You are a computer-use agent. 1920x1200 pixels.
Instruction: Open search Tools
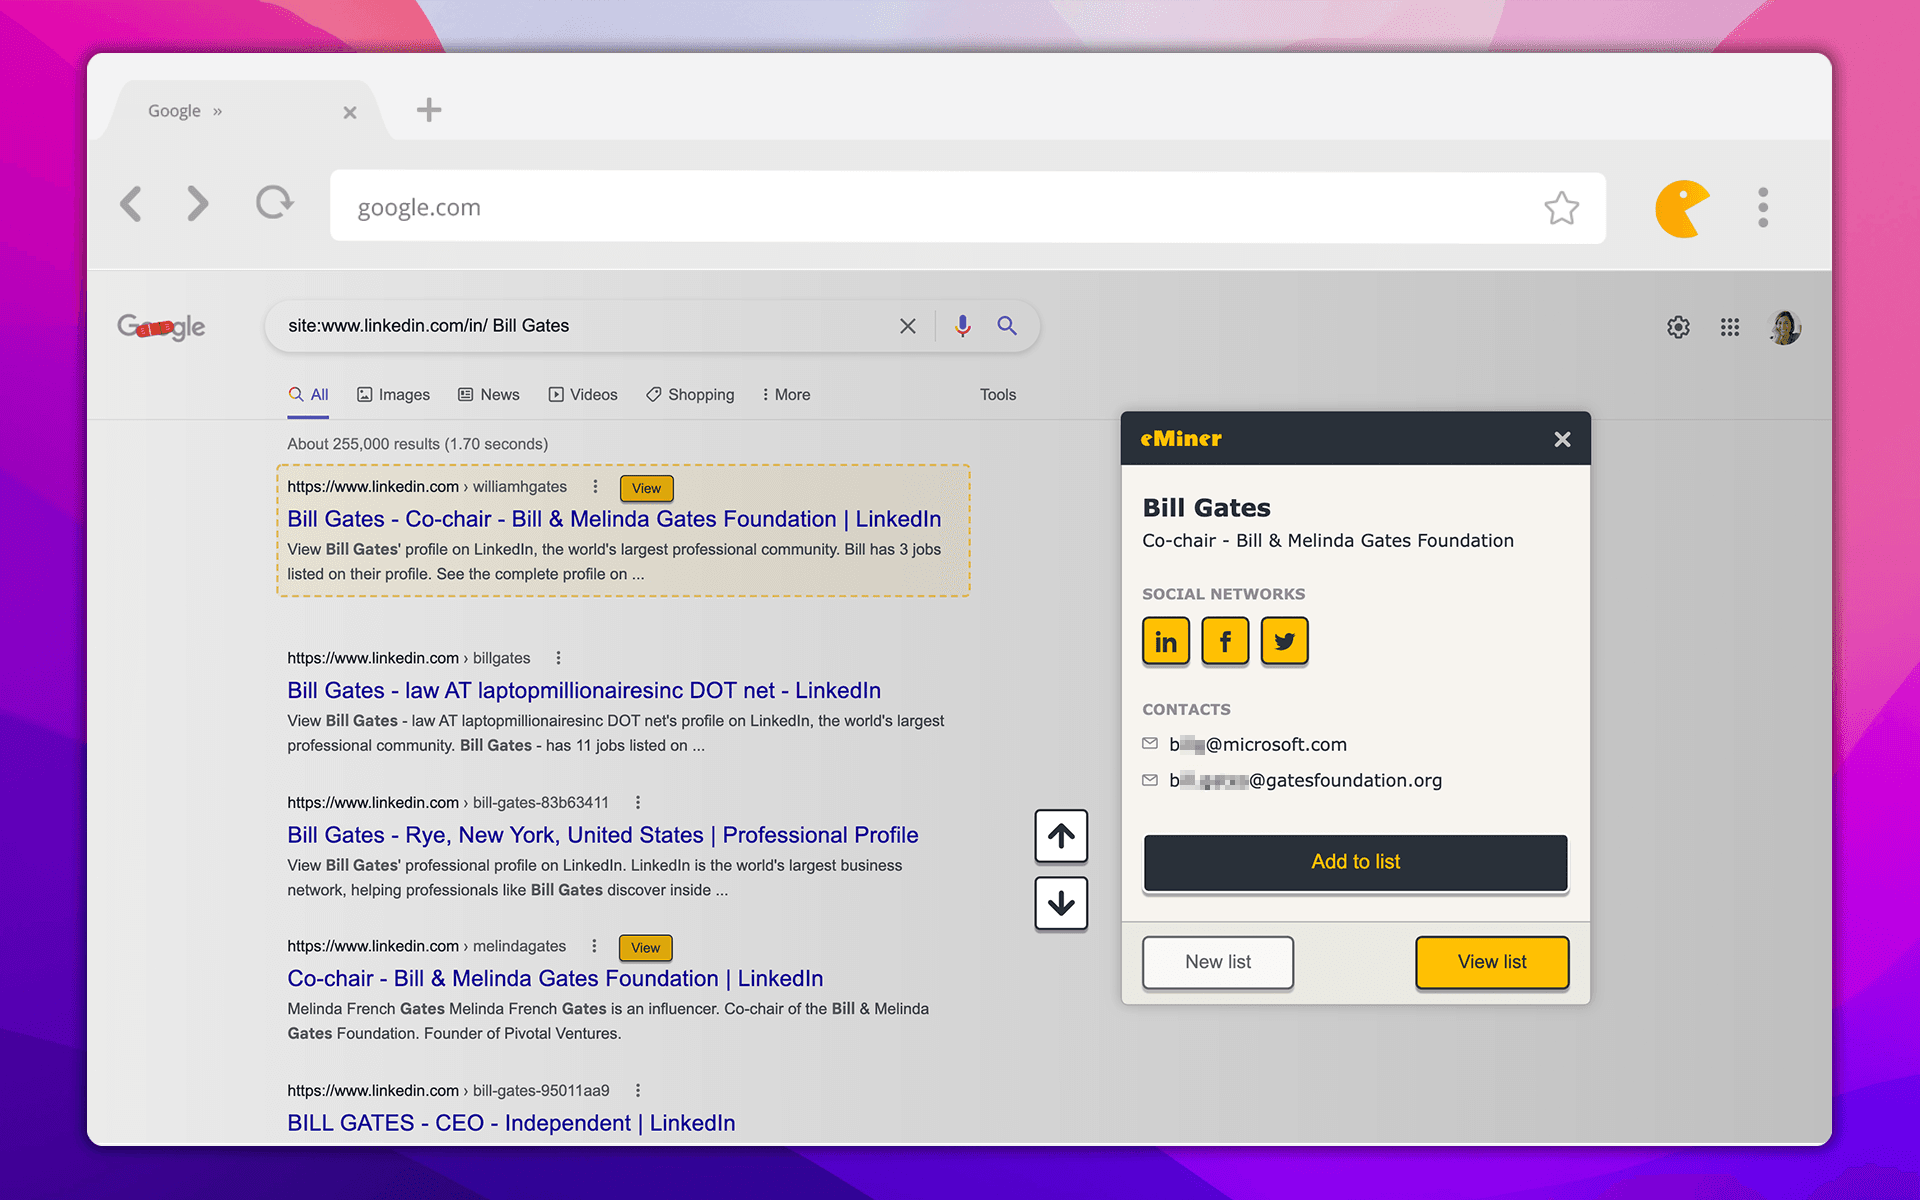point(997,395)
